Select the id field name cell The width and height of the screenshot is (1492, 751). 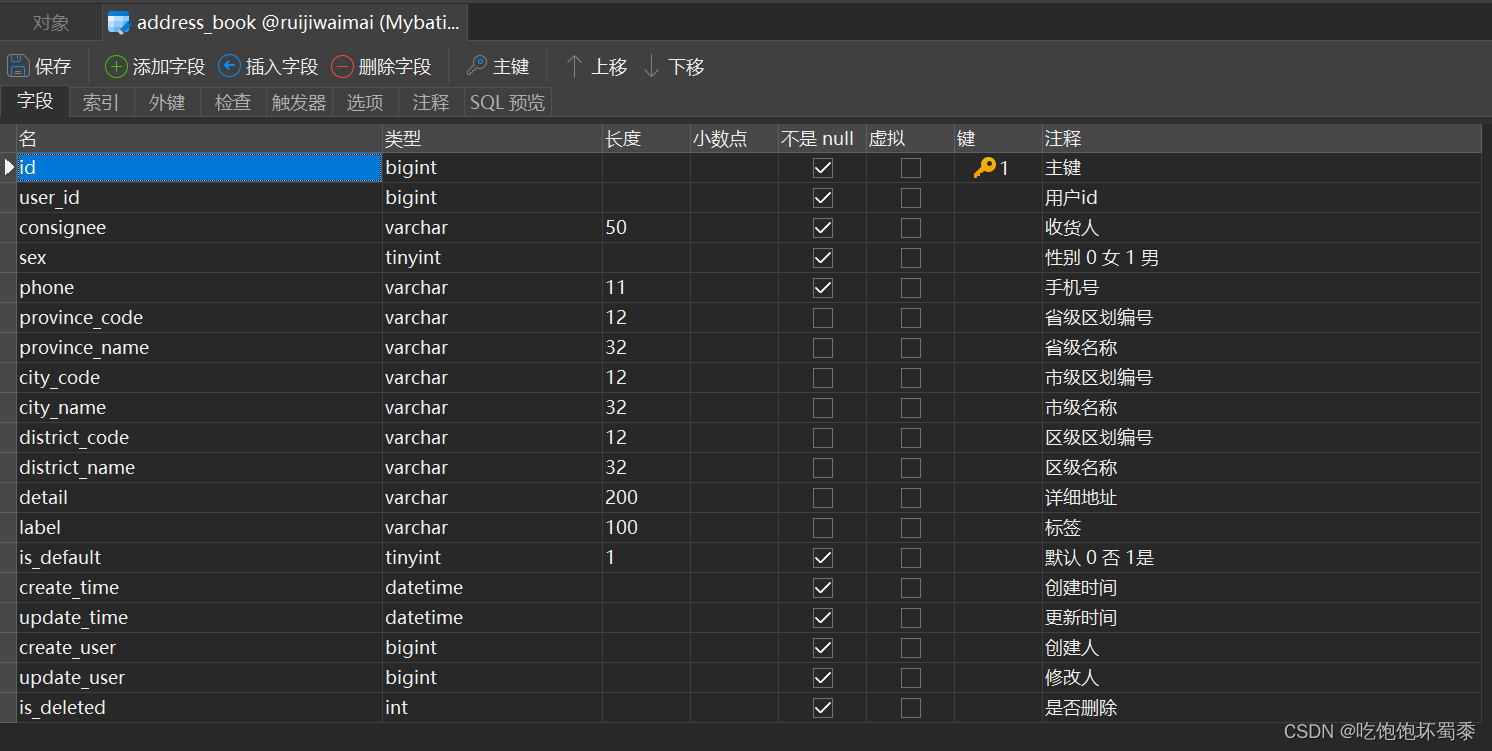point(199,168)
